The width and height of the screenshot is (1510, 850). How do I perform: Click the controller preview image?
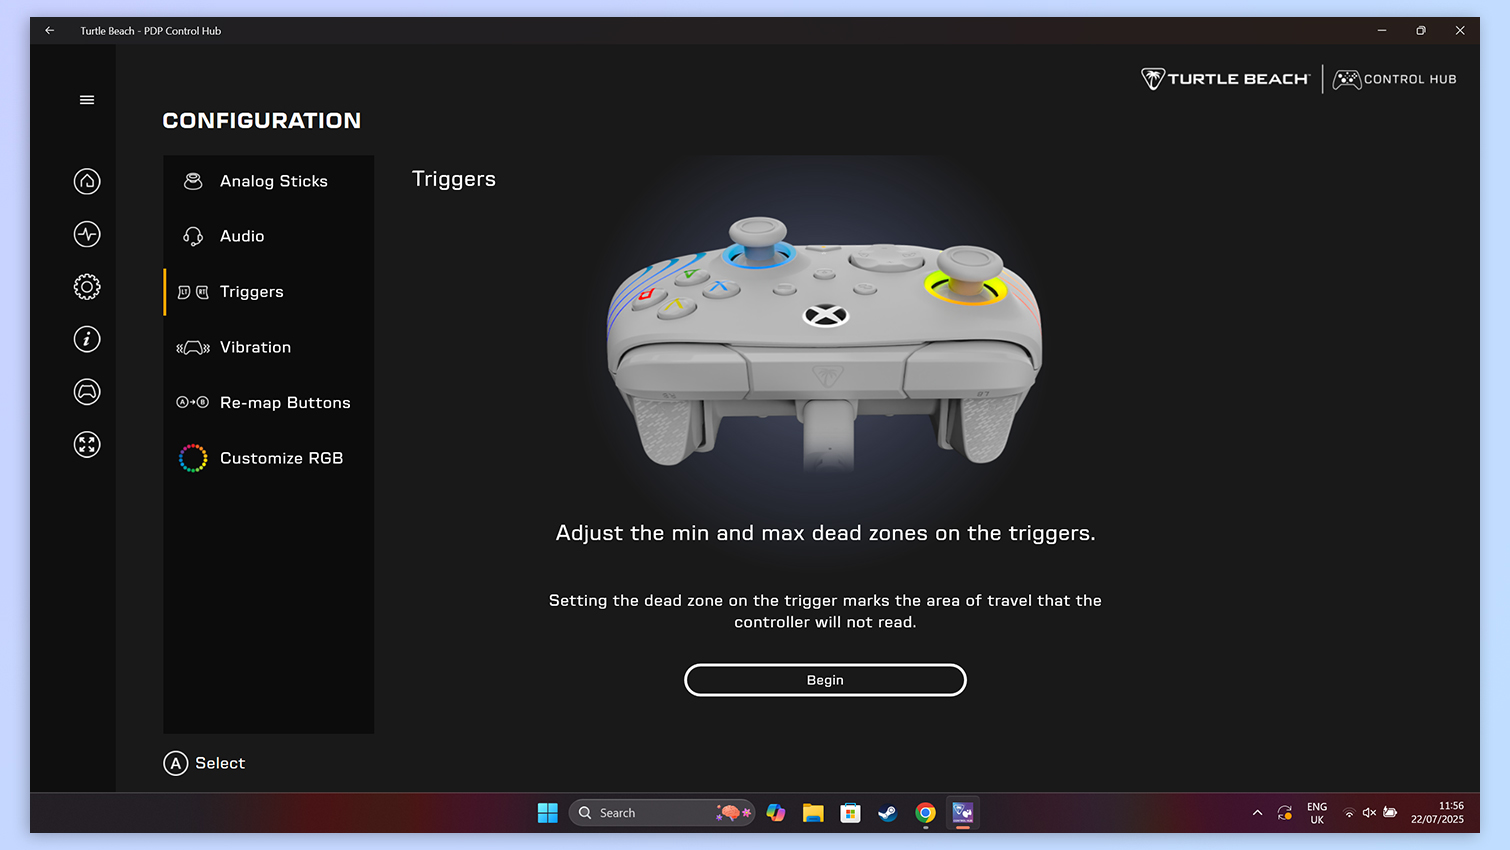coord(825,340)
